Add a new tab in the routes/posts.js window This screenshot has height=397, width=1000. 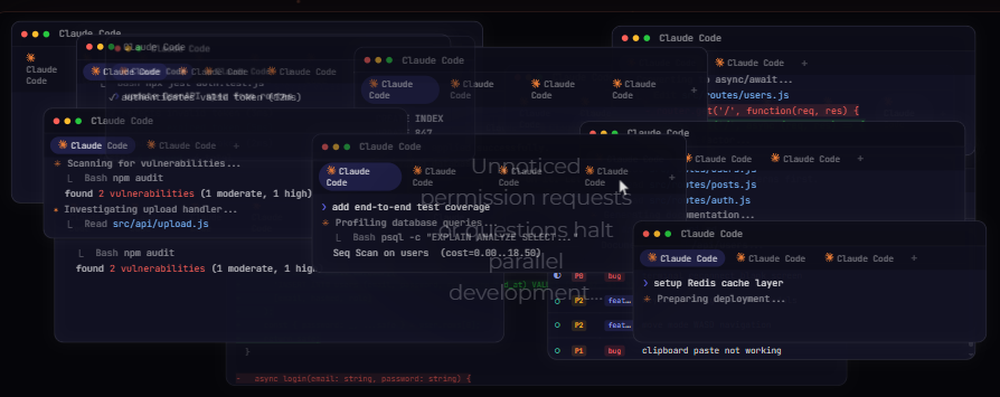click(860, 158)
